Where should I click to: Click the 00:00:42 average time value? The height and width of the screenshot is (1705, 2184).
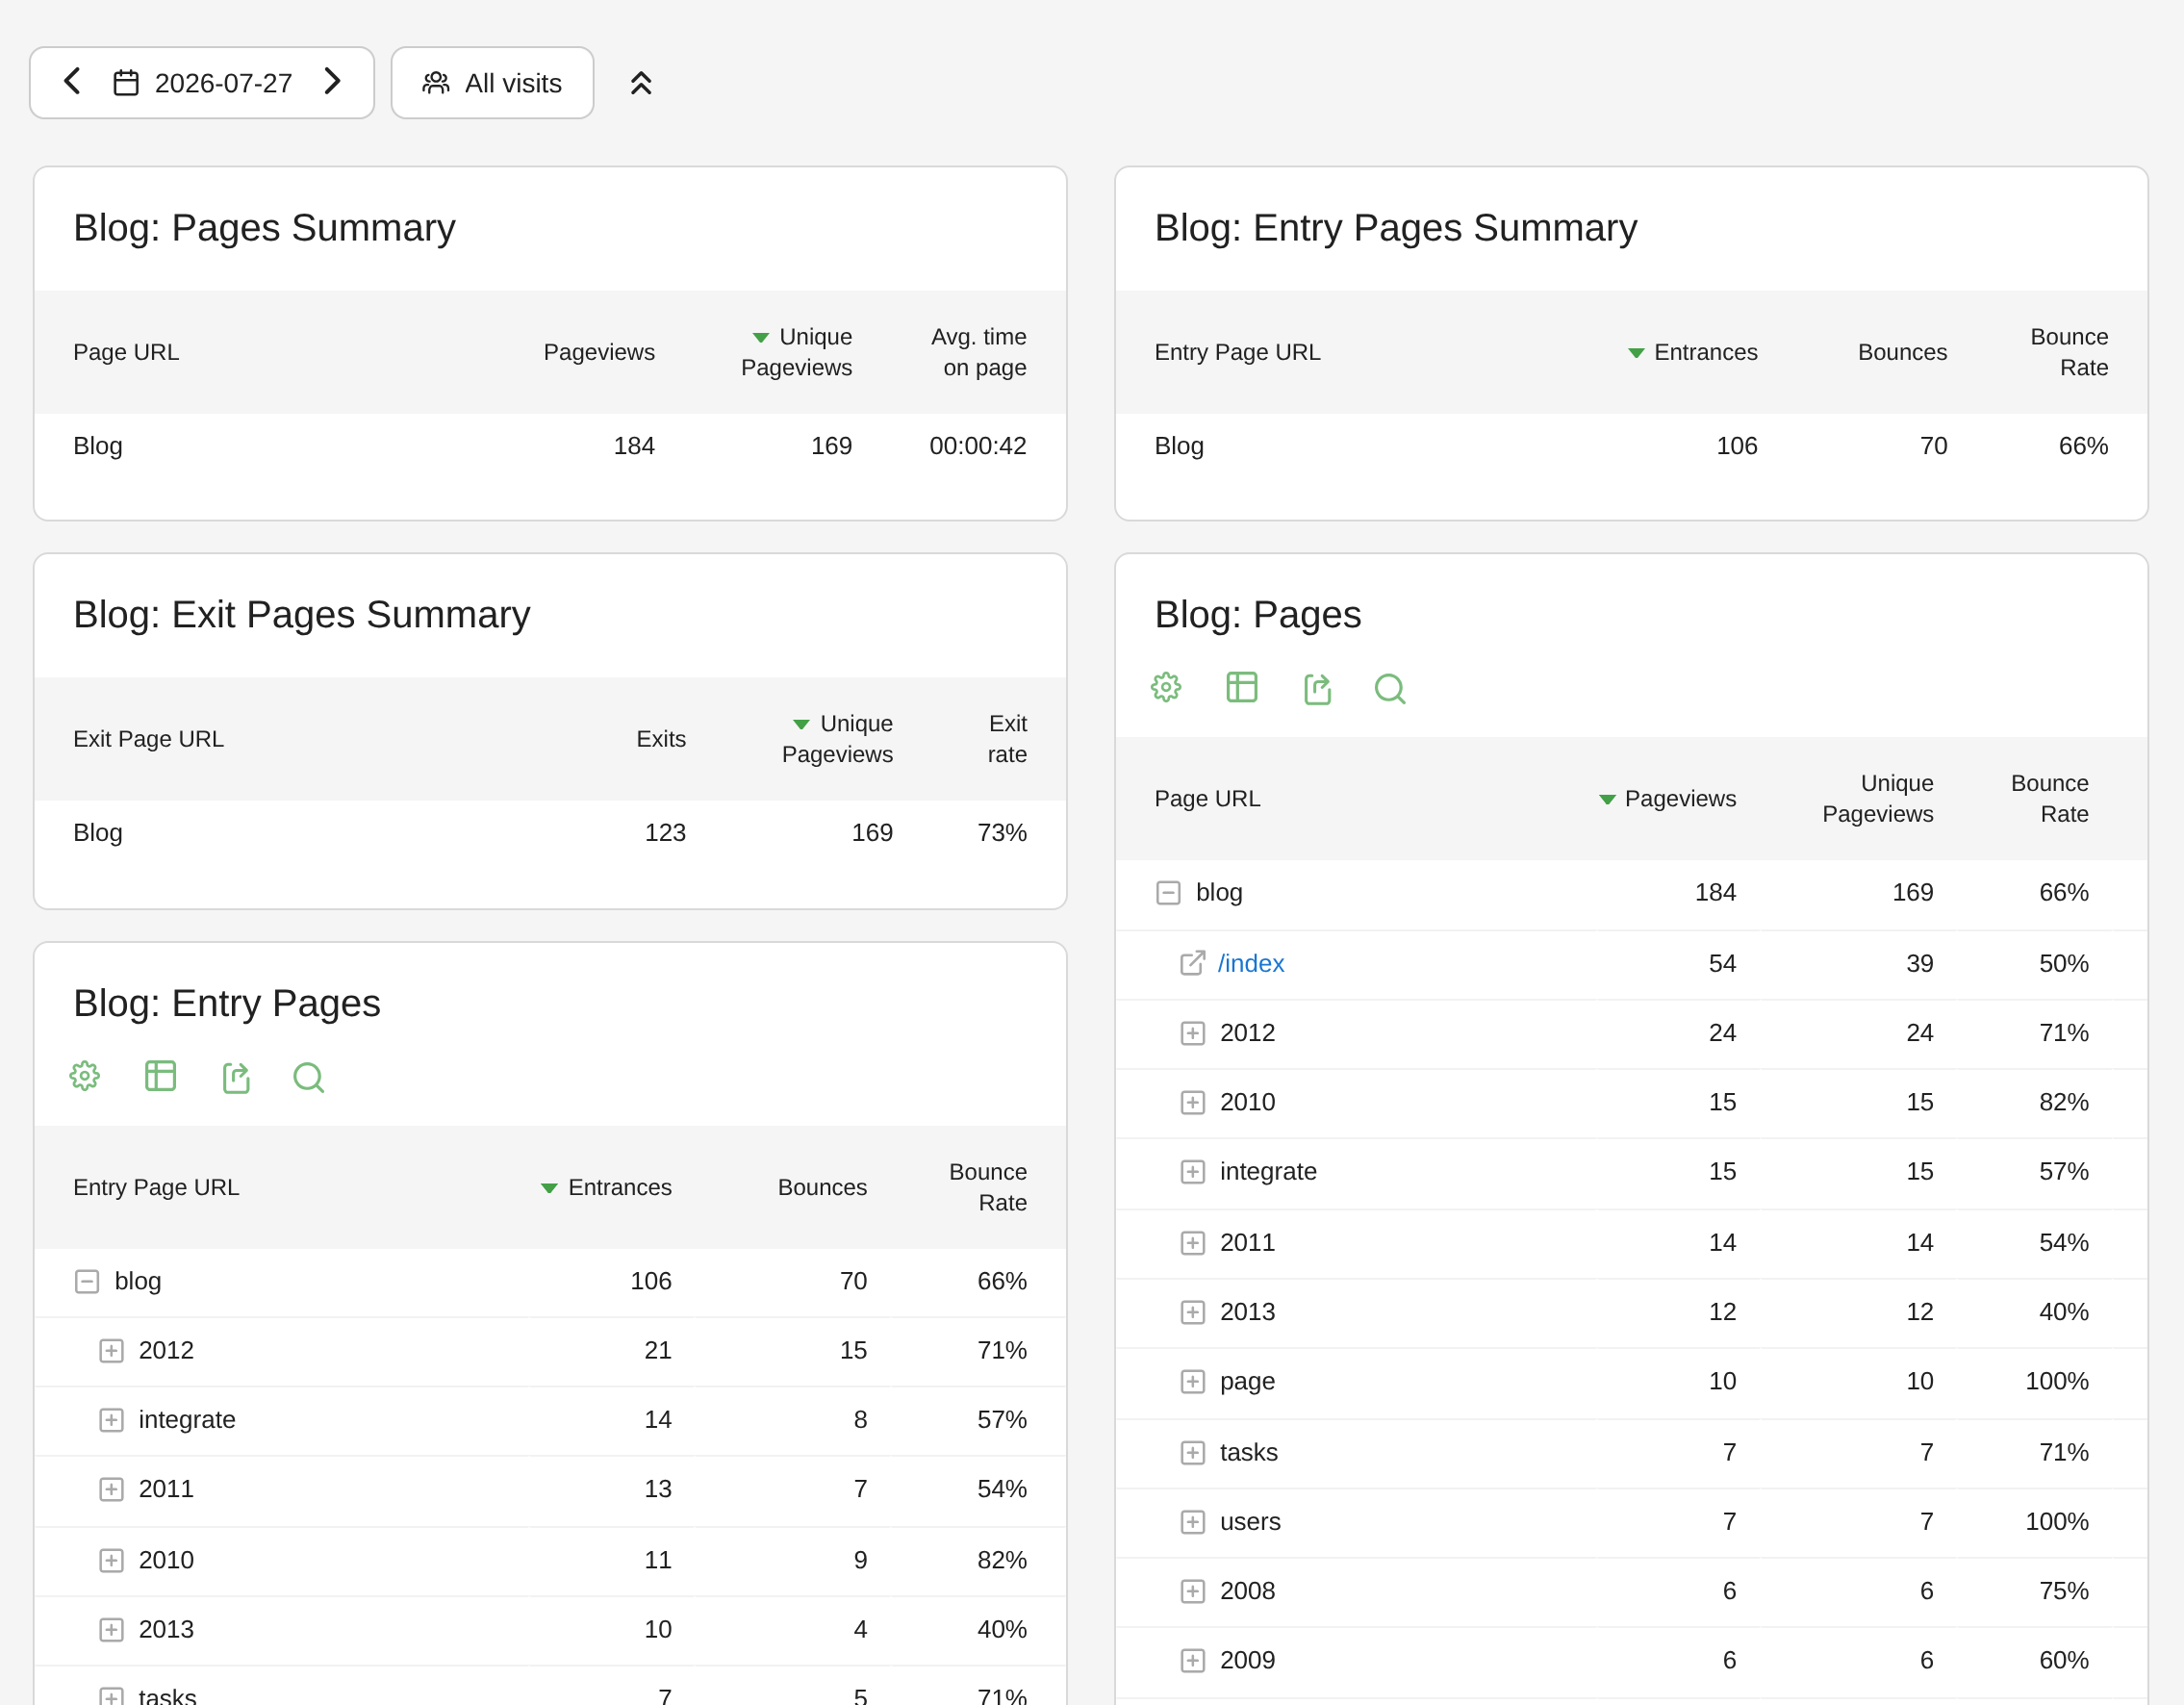click(977, 446)
